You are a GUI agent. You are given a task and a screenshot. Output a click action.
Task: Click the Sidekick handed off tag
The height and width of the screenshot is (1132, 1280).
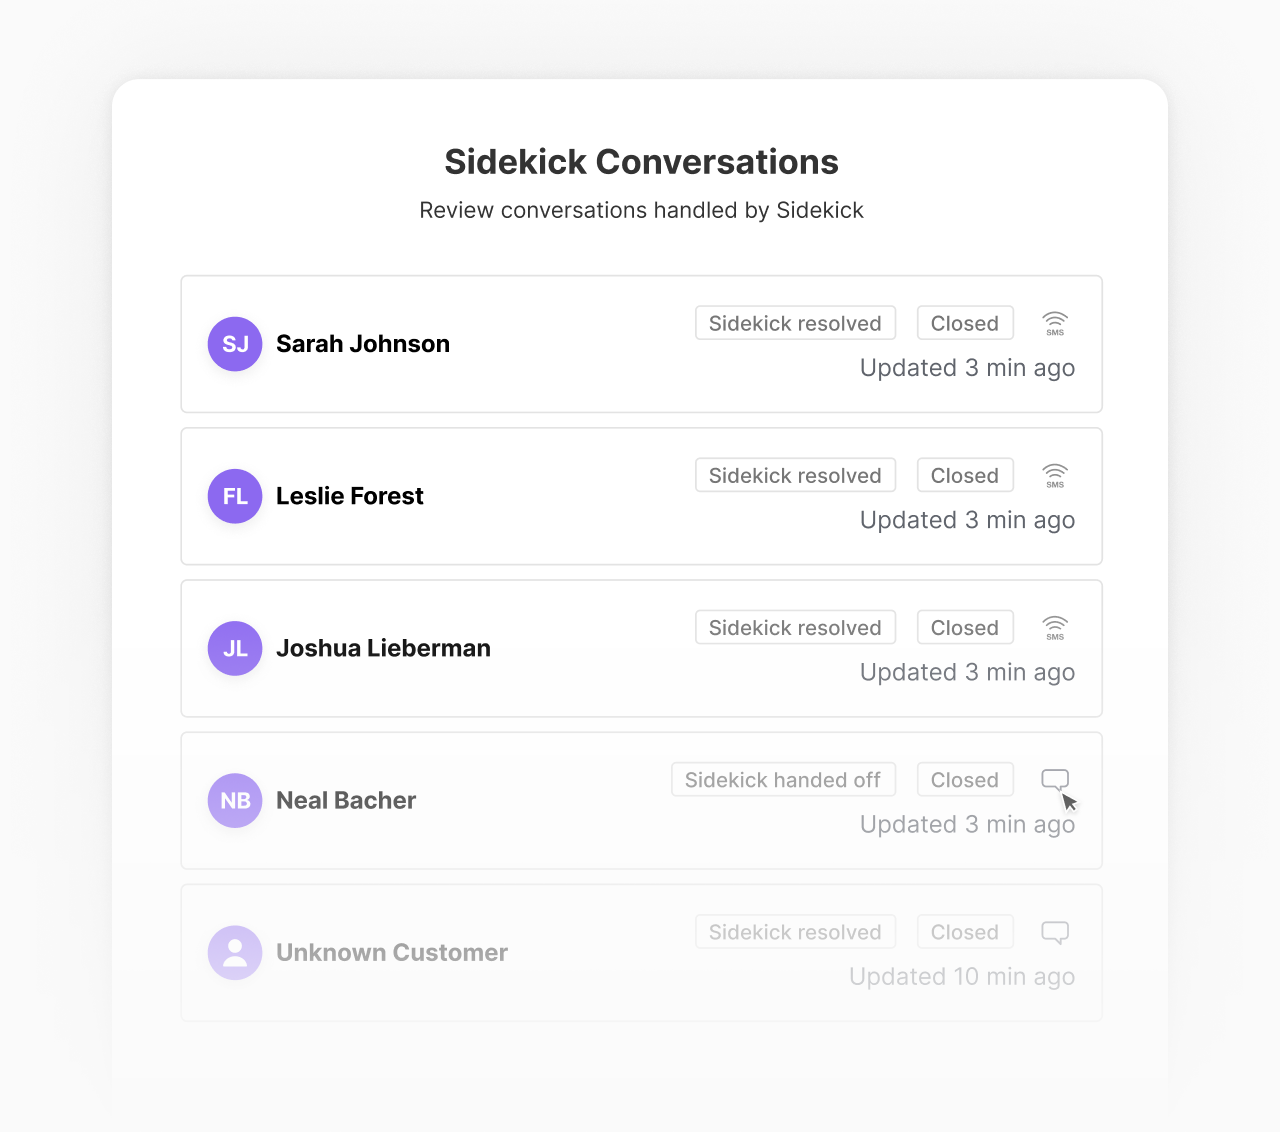pyautogui.click(x=783, y=780)
